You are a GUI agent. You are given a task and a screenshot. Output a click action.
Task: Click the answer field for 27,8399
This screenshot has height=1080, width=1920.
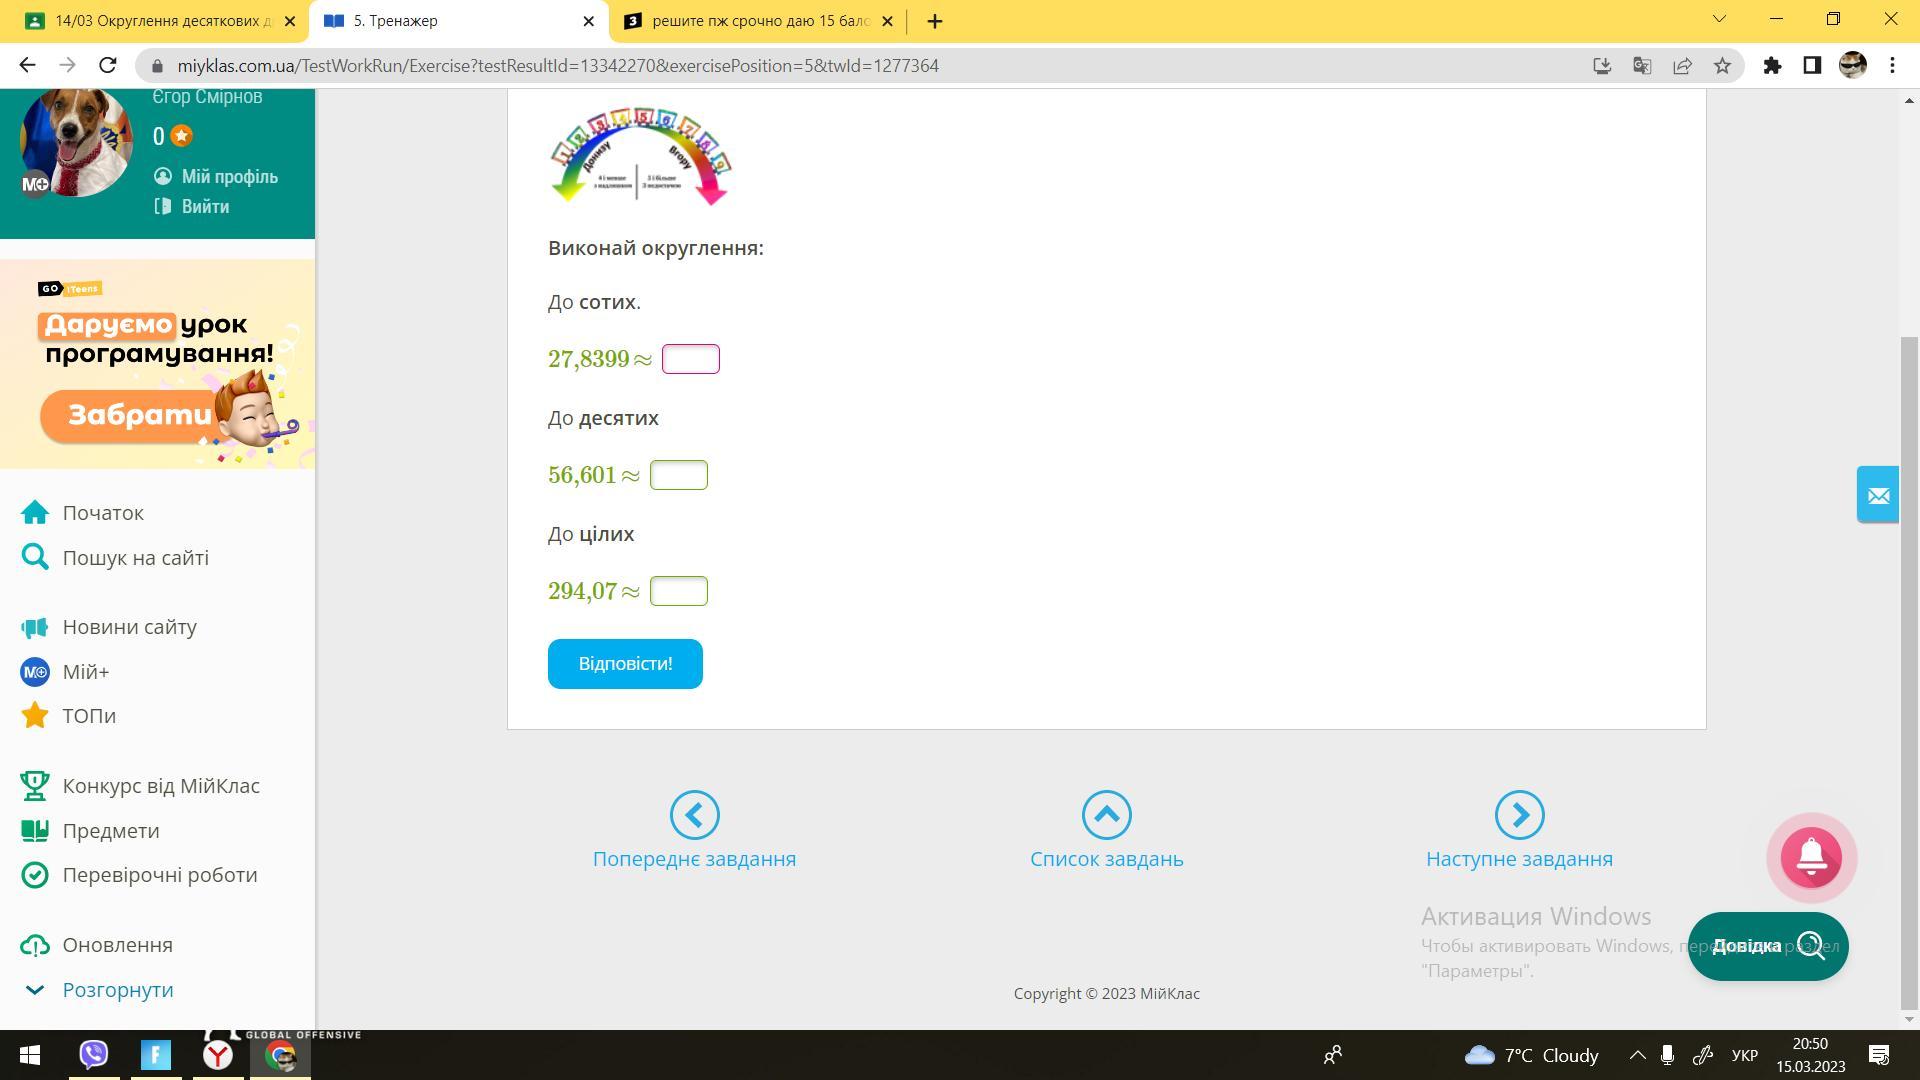690,359
